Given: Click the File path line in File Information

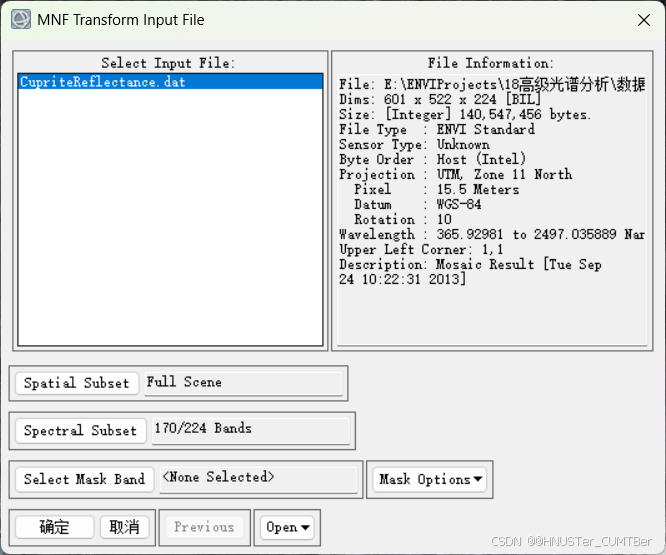Looking at the screenshot, I should click(x=492, y=85).
